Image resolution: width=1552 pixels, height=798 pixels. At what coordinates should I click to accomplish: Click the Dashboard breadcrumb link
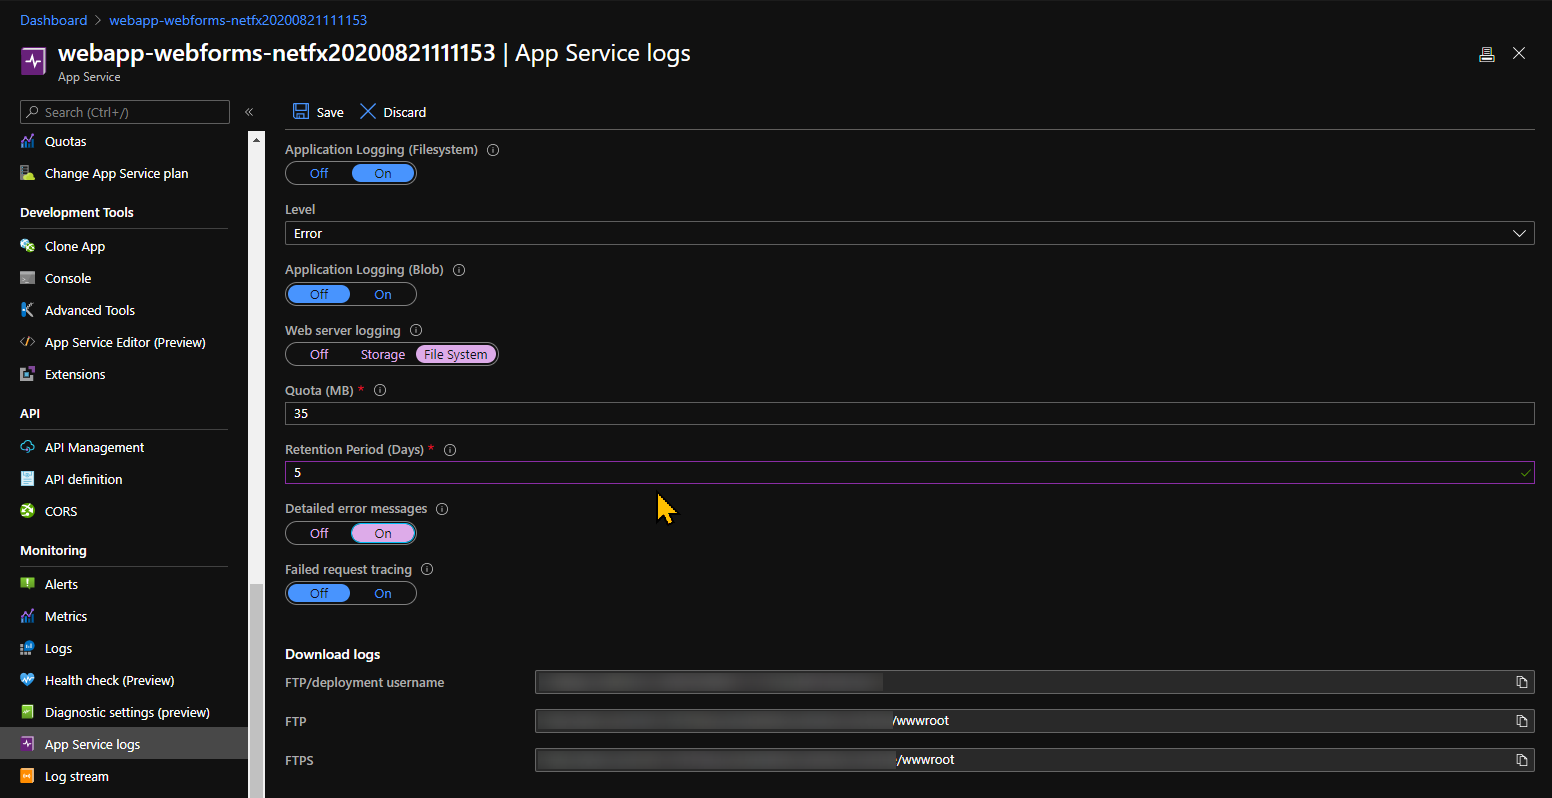click(53, 20)
